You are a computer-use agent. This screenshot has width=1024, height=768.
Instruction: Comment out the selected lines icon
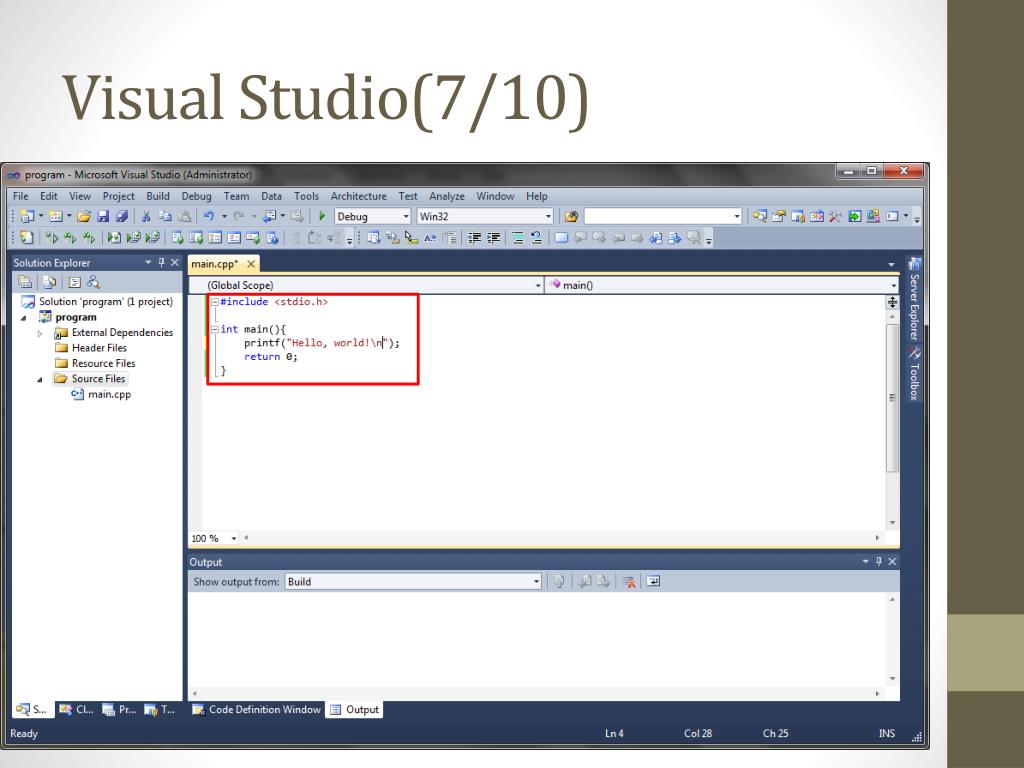tap(518, 238)
